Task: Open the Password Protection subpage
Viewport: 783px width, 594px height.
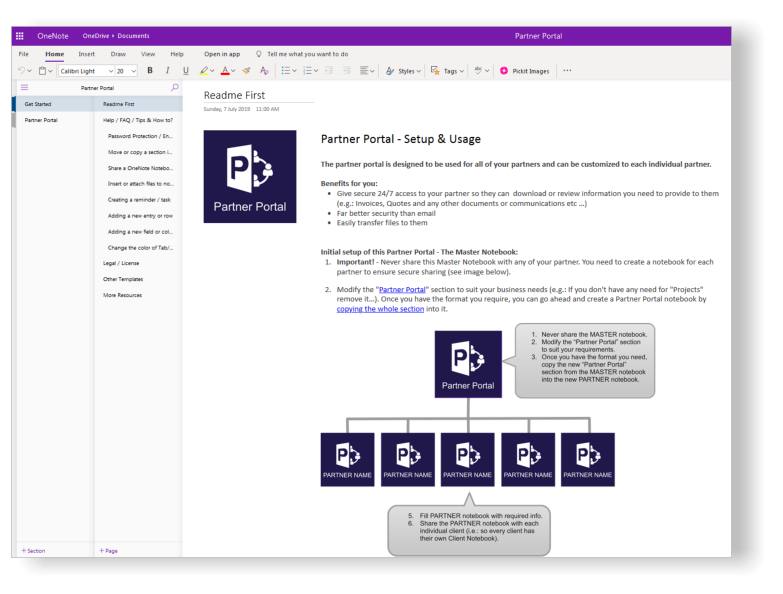Action: pyautogui.click(x=138, y=136)
